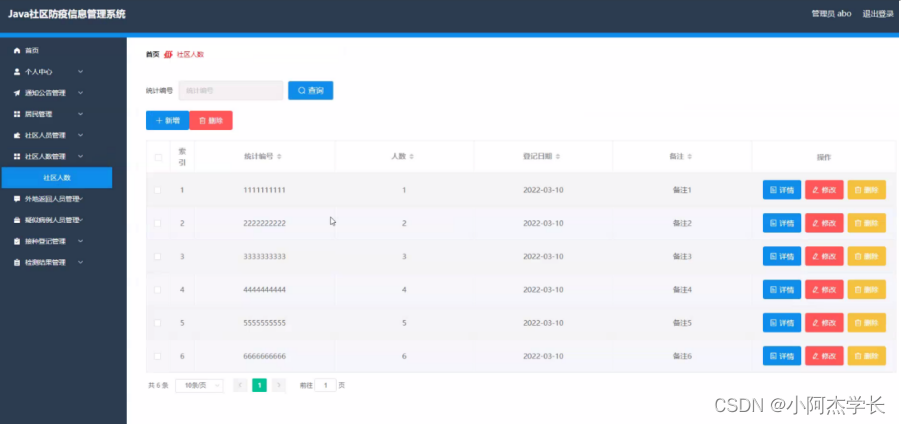Image resolution: width=901 pixels, height=424 pixels.
Task: Check the checkbox for row 3333333333
Action: [x=158, y=257]
